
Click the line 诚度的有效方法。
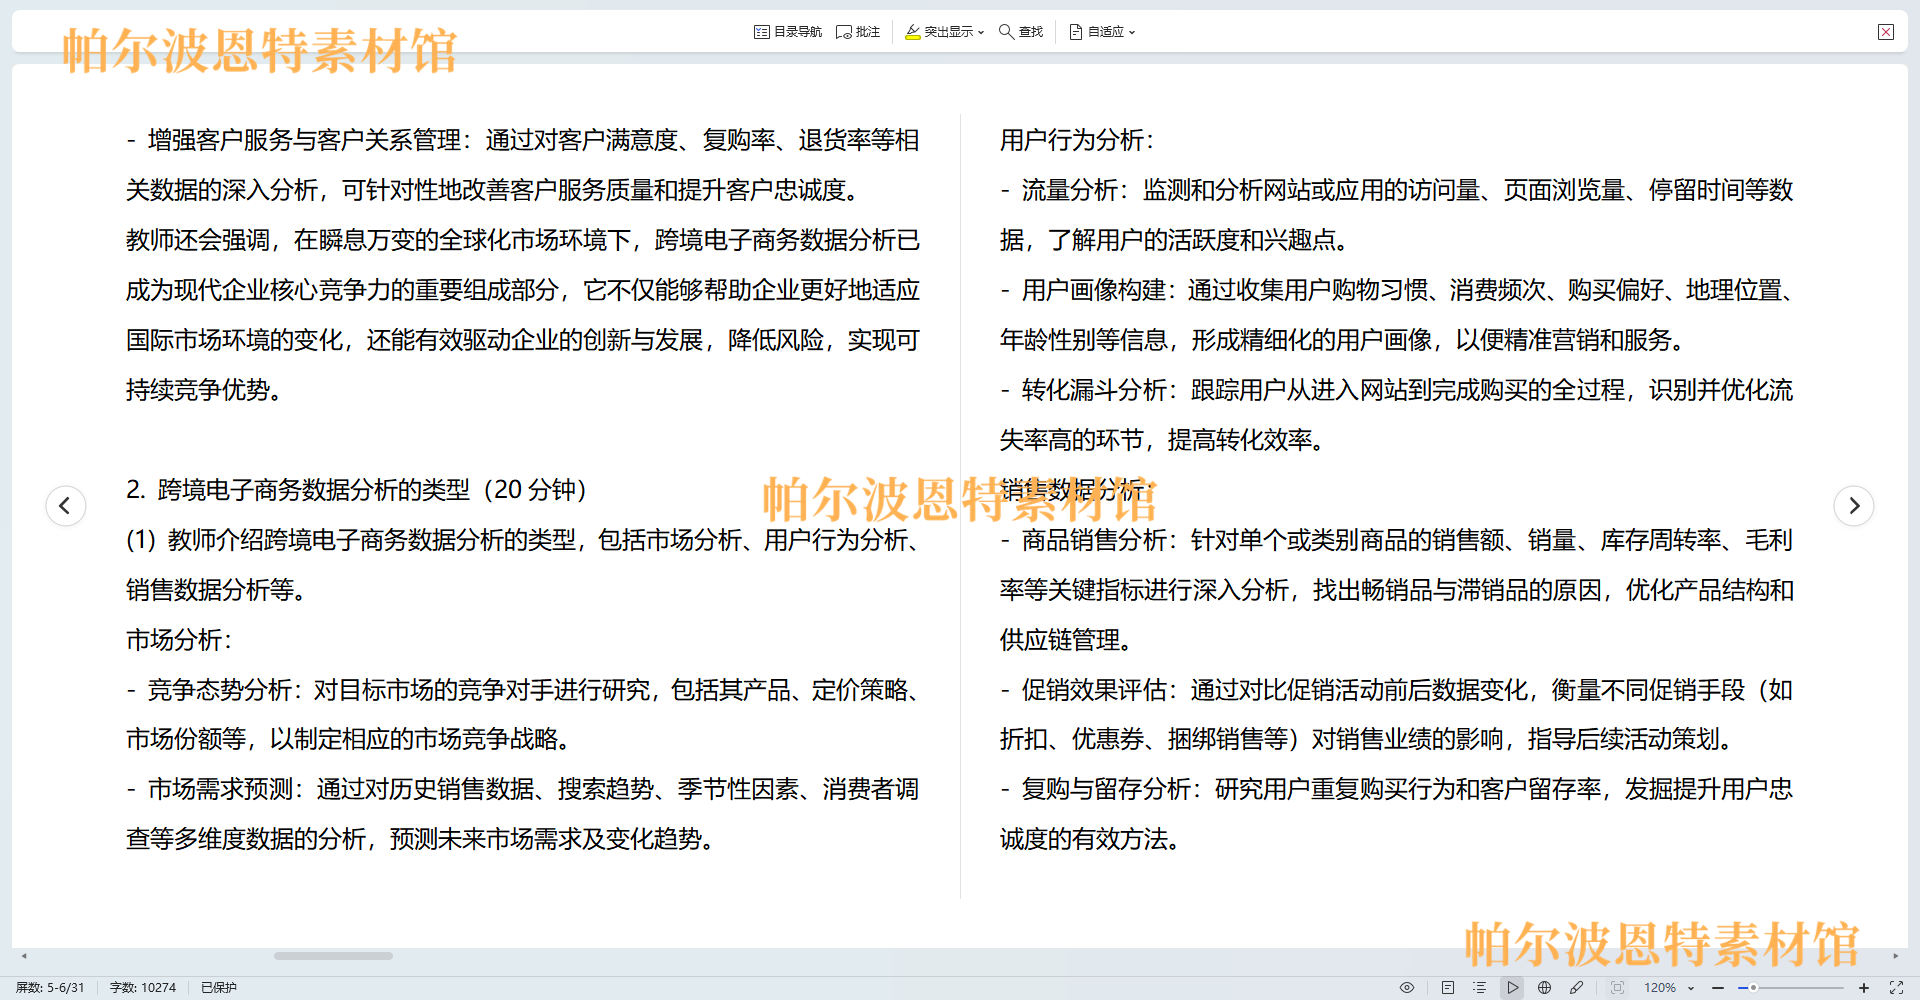[x=1090, y=839]
